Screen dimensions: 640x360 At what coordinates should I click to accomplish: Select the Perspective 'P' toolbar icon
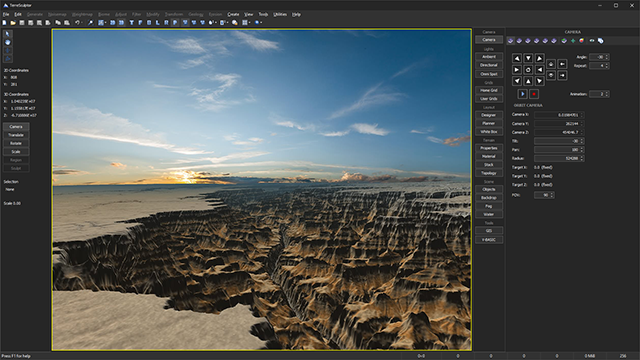[175, 23]
